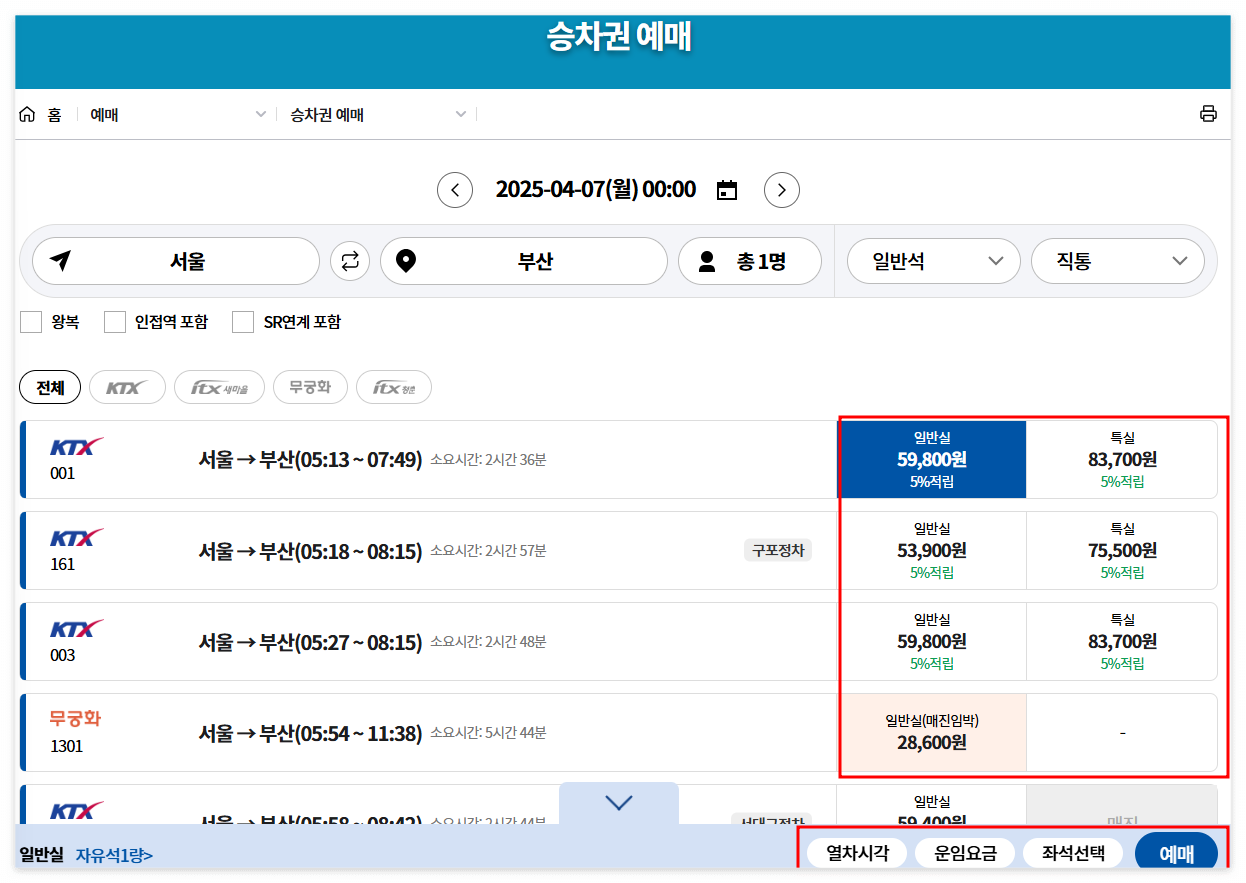Select the 59,800원 일반실 fare for KTX 001
This screenshot has width=1246, height=883.
932,459
